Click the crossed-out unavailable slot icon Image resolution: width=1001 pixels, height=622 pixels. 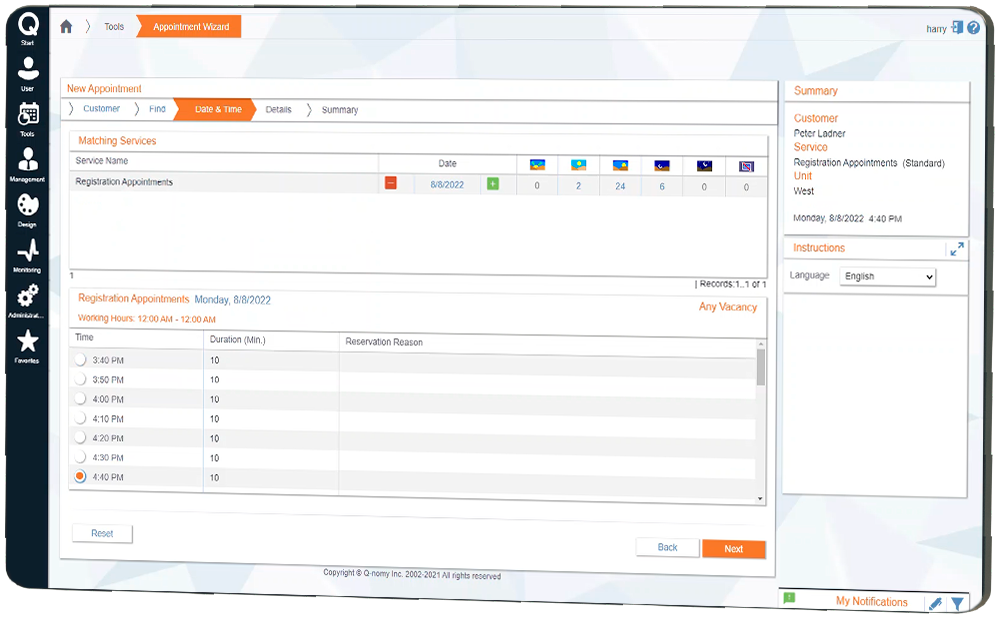pos(746,167)
